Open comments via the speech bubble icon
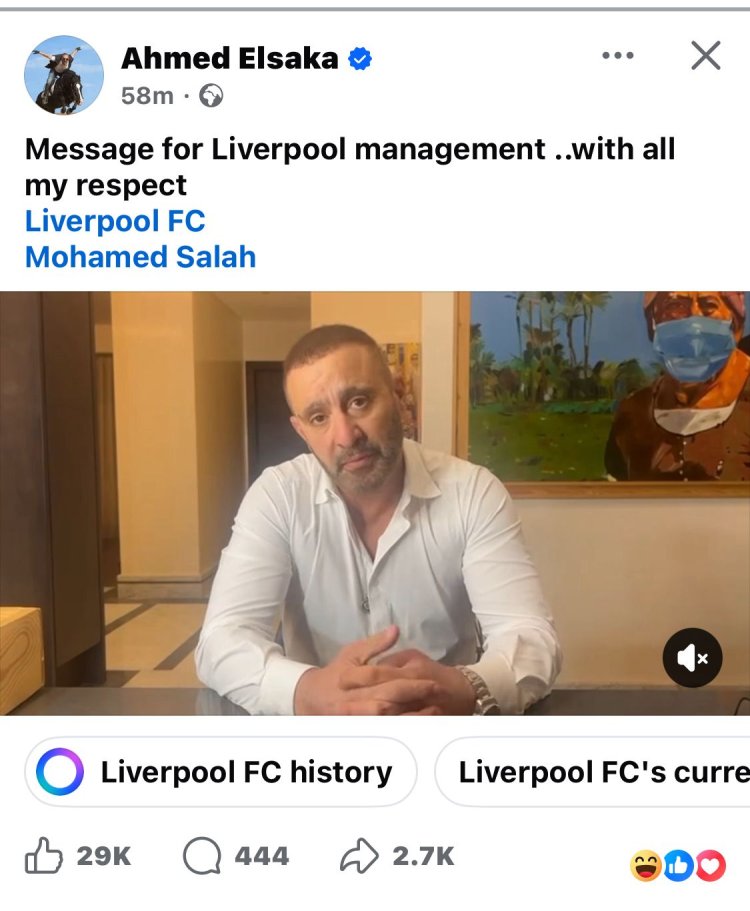The width and height of the screenshot is (750, 911). pos(202,856)
